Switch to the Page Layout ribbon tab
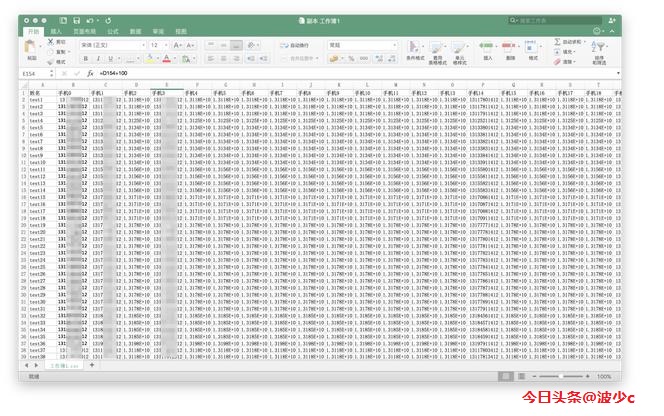The height and width of the screenshot is (416, 664). click(84, 31)
